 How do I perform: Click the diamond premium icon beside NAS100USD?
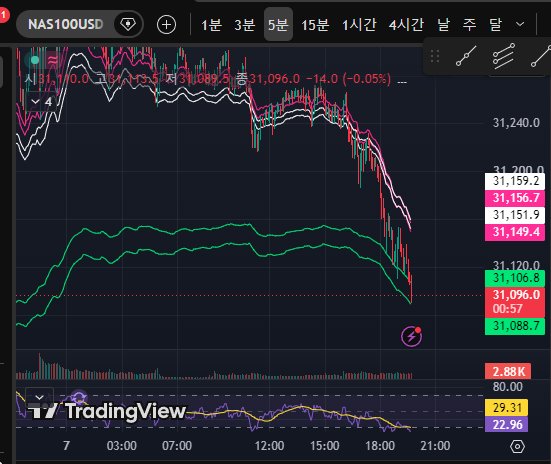click(128, 24)
